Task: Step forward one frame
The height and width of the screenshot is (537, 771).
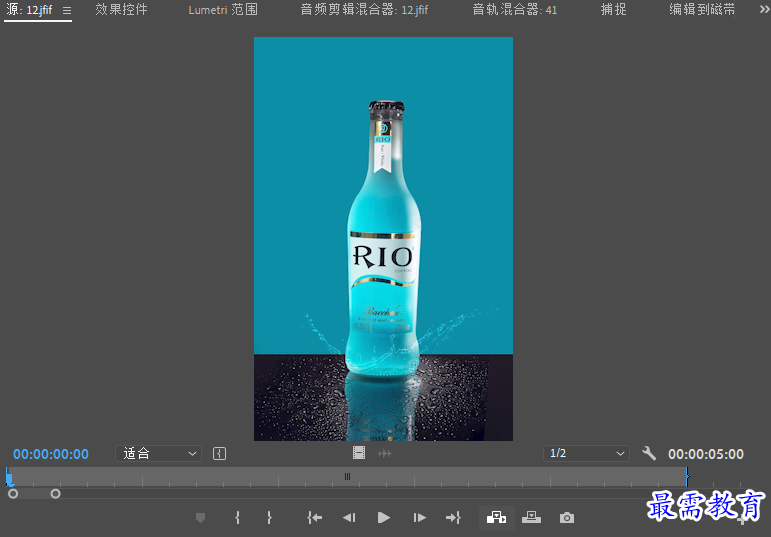Action: pos(419,517)
